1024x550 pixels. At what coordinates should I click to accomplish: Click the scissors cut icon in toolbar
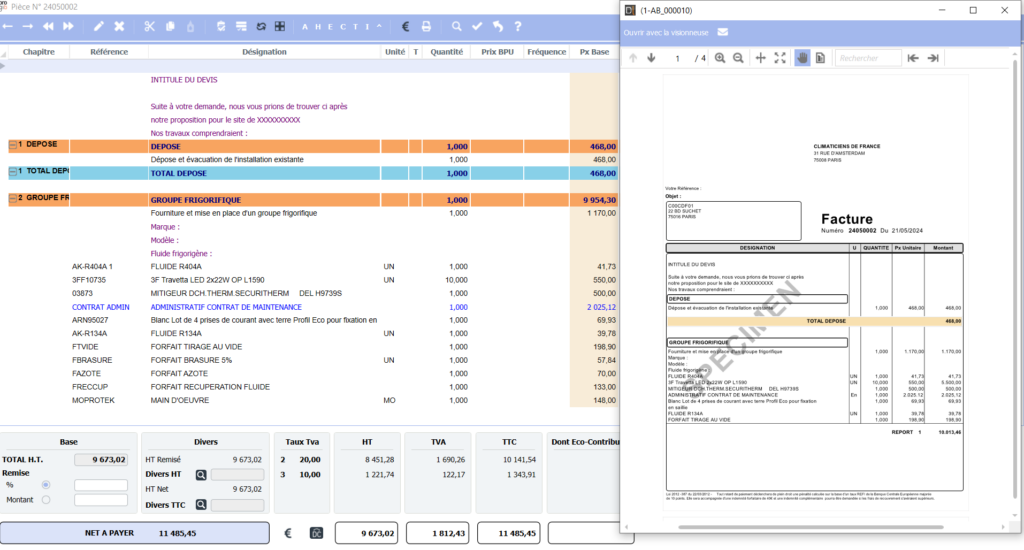pos(149,26)
